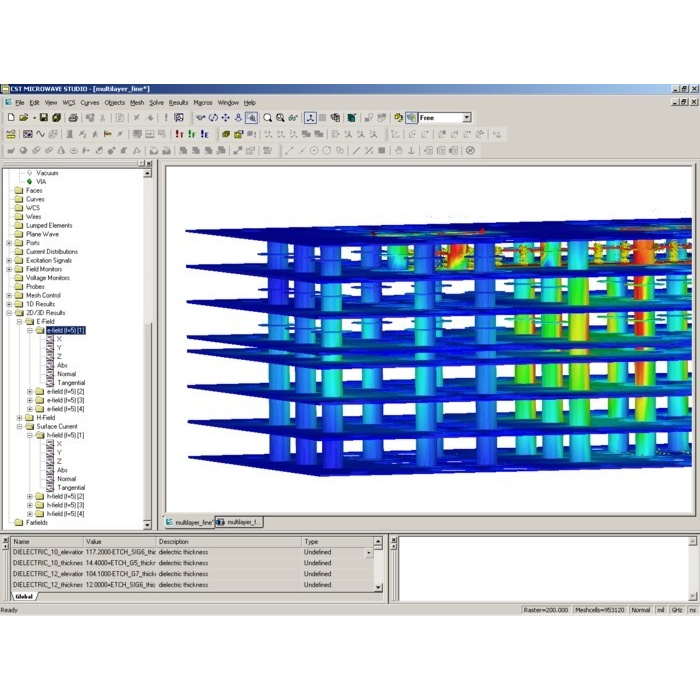The height and width of the screenshot is (700, 700).
Task: Click the red-green transient solver icon
Action: pyautogui.click(x=179, y=134)
